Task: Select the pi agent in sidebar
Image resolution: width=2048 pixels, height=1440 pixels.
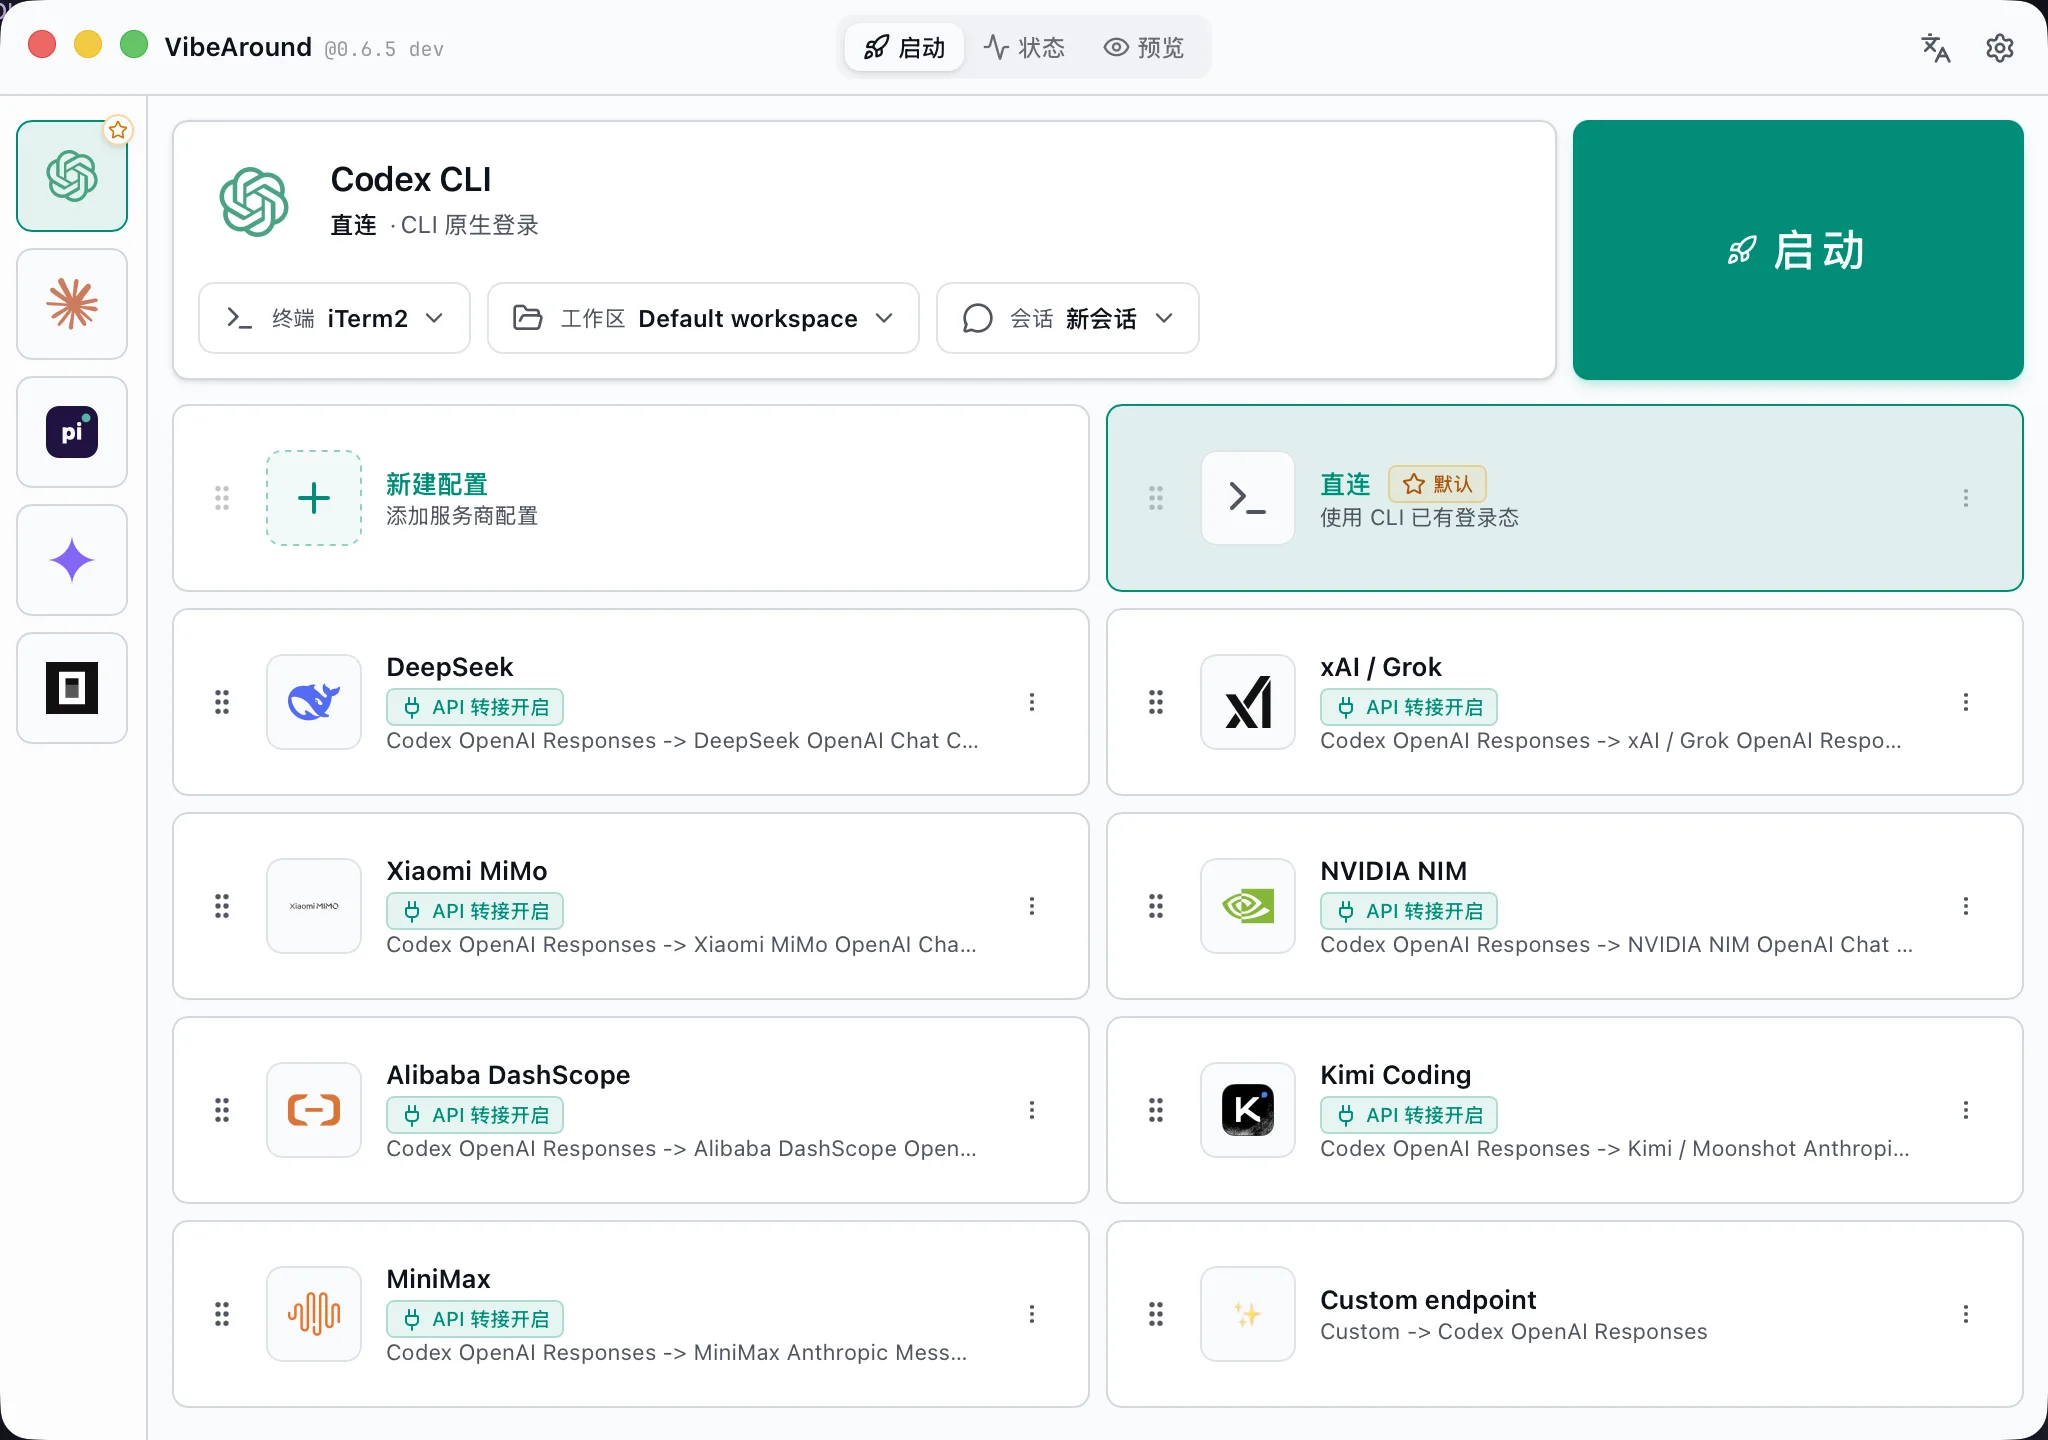Action: point(72,432)
